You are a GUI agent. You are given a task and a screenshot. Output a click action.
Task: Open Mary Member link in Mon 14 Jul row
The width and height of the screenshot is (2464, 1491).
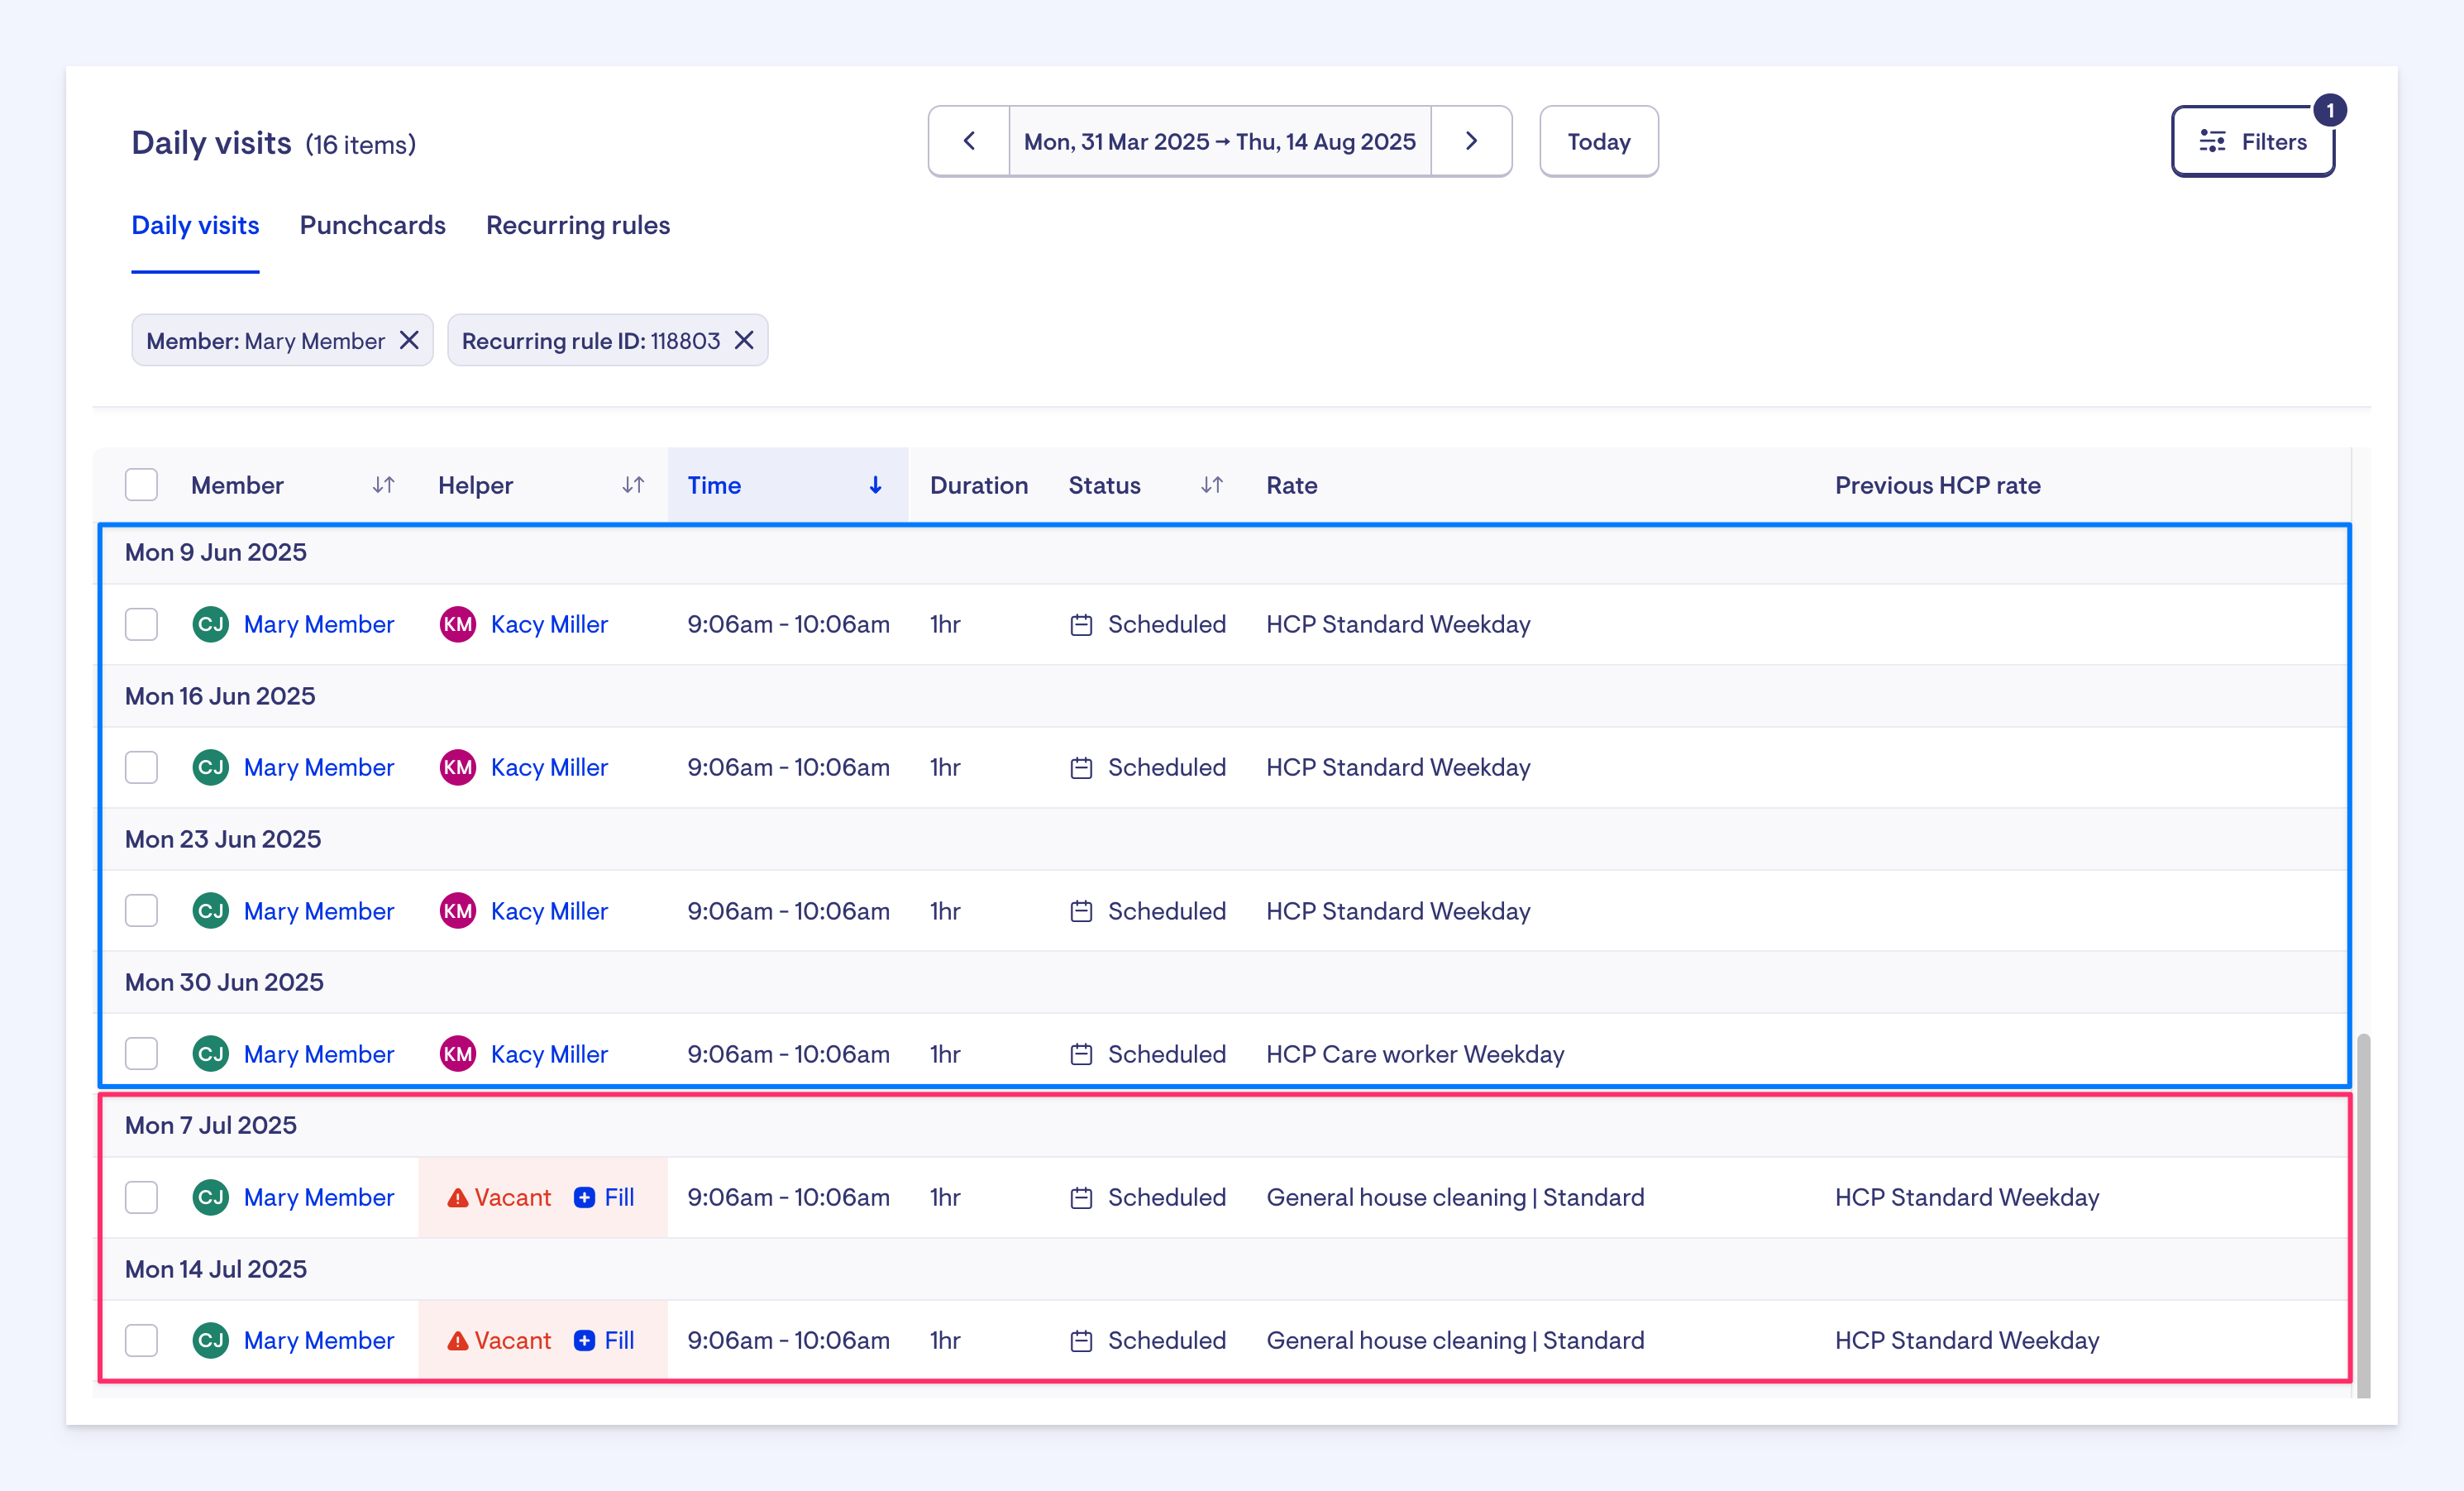[319, 1340]
